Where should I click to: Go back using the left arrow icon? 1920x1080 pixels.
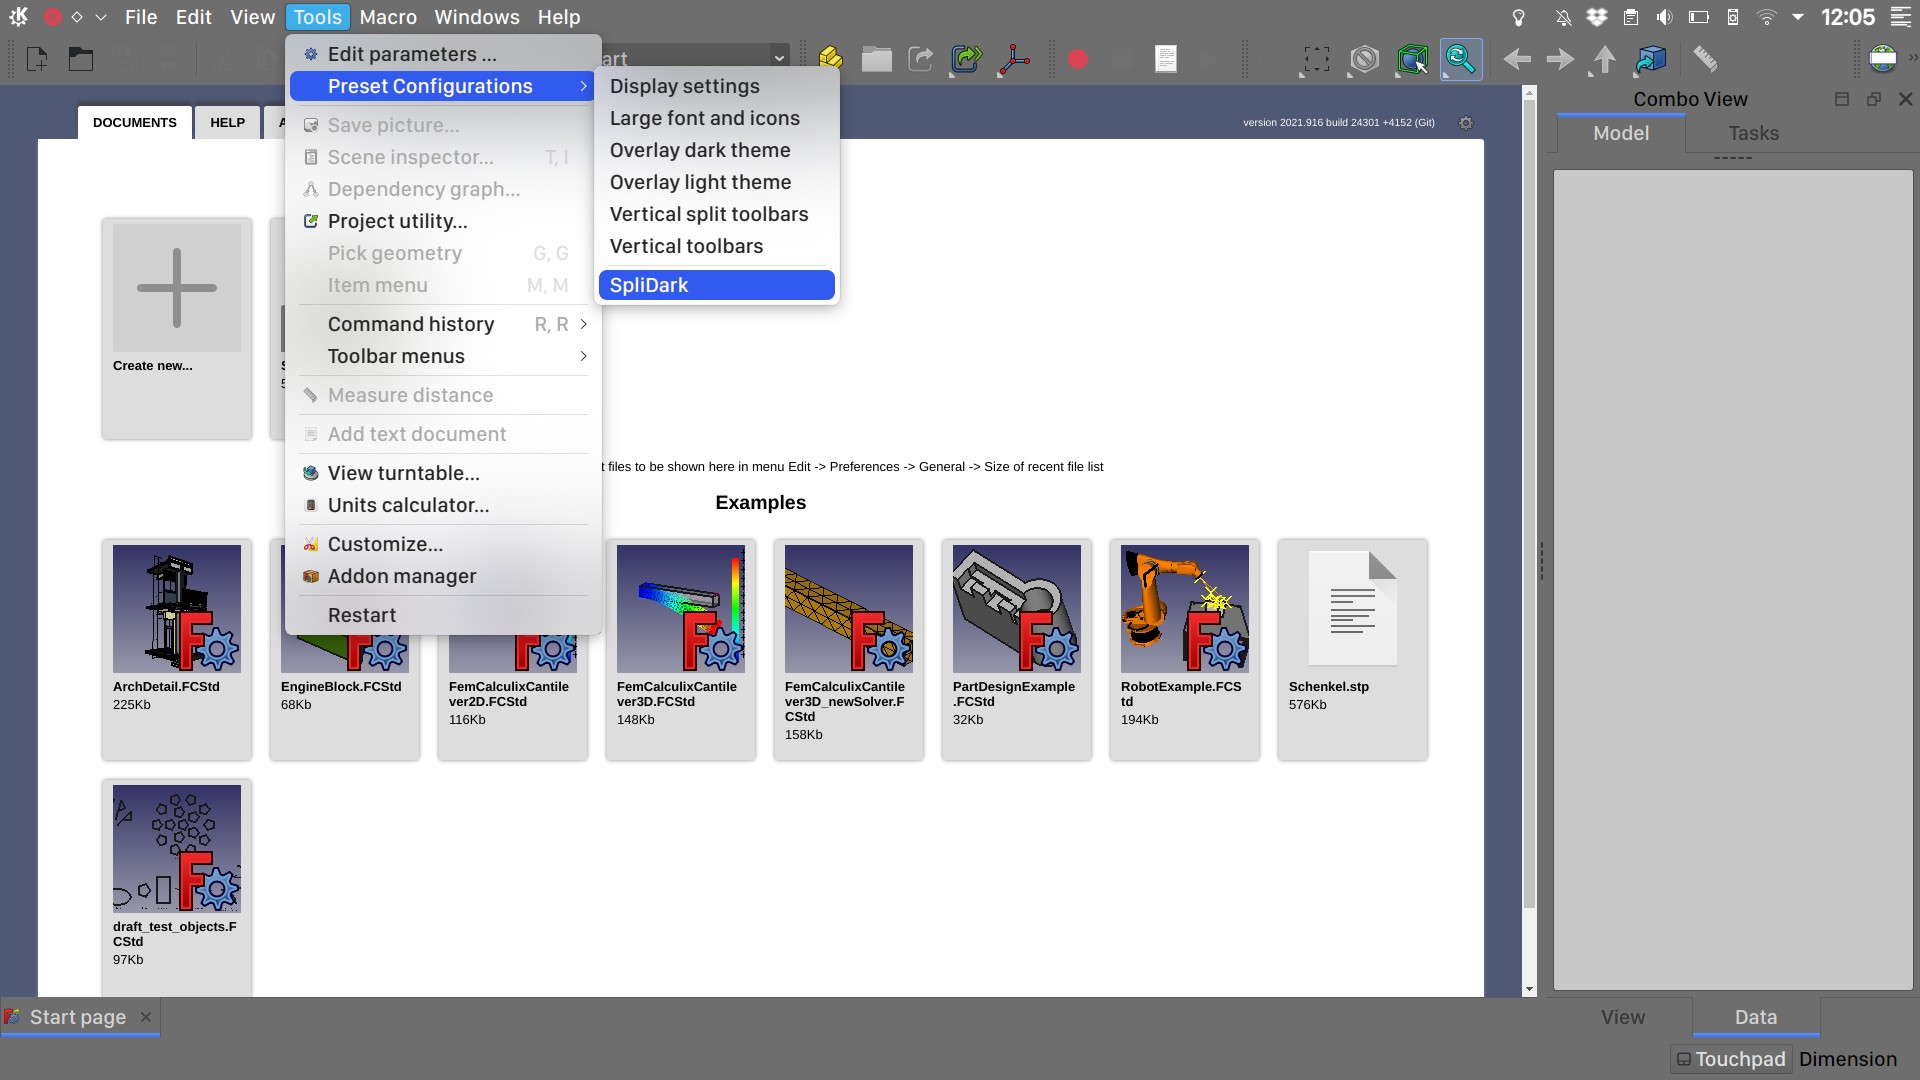(1517, 59)
